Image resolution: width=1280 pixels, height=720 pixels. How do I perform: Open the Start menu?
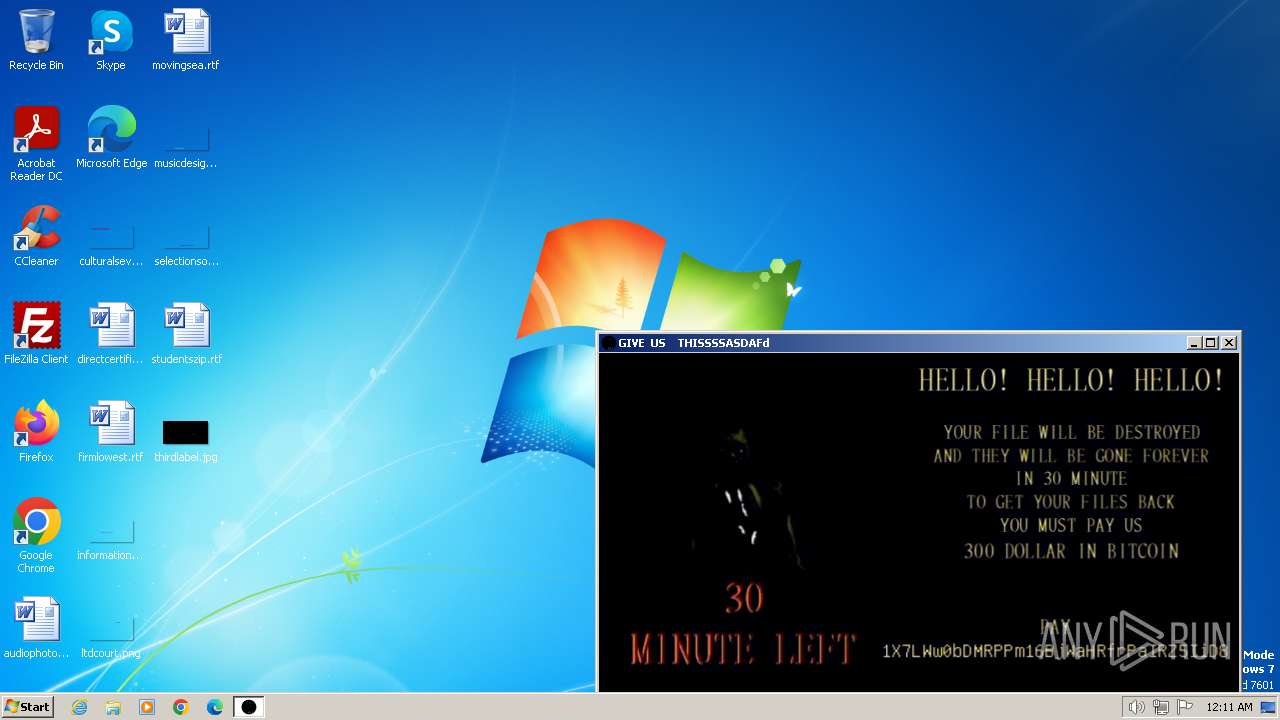[x=28, y=707]
